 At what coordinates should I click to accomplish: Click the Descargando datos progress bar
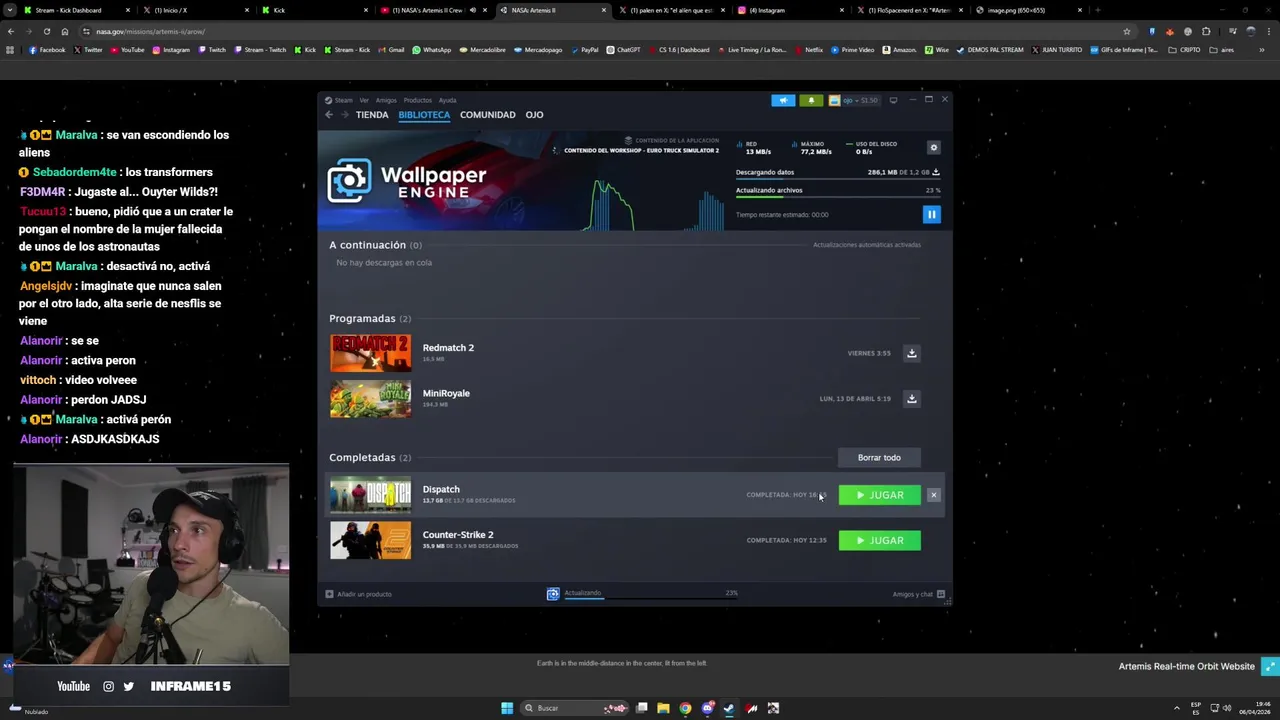tap(837, 181)
